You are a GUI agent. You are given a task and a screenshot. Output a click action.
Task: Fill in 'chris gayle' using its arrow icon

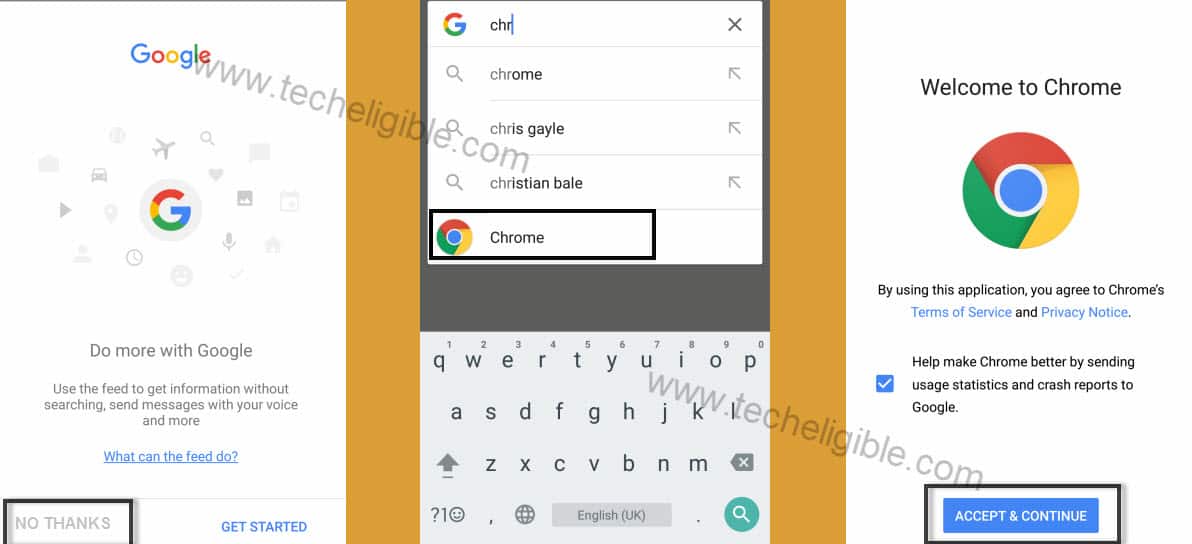click(734, 128)
